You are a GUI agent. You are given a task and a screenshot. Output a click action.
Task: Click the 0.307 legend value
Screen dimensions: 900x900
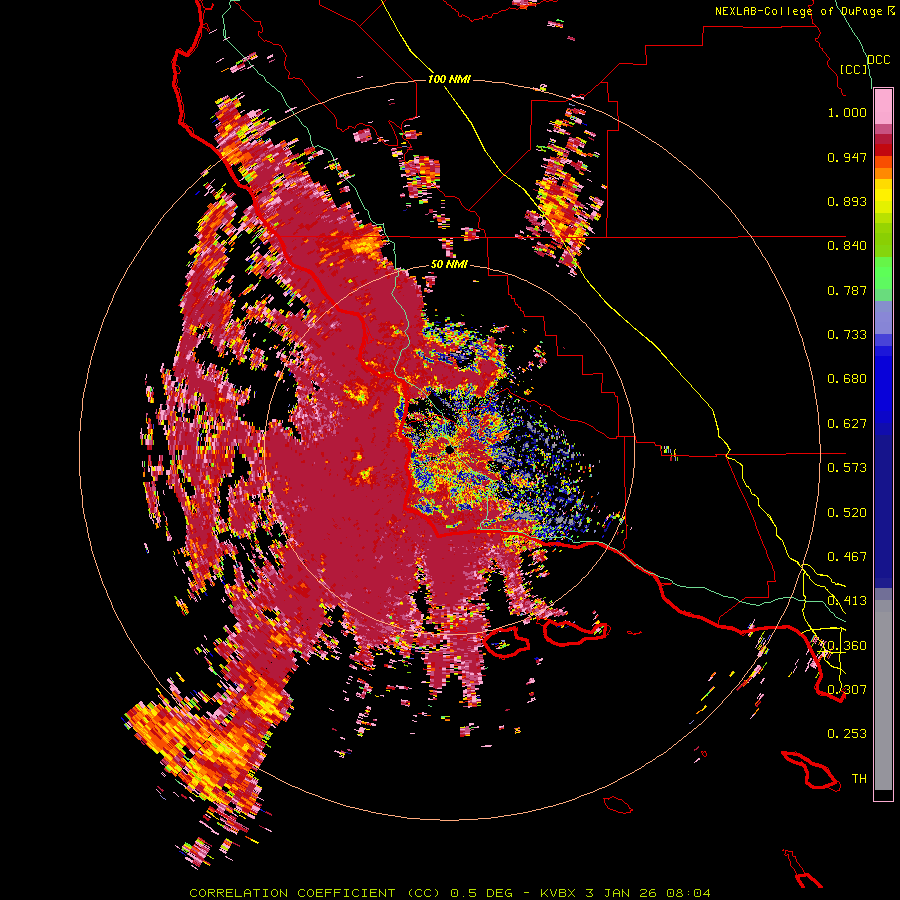coord(847,690)
